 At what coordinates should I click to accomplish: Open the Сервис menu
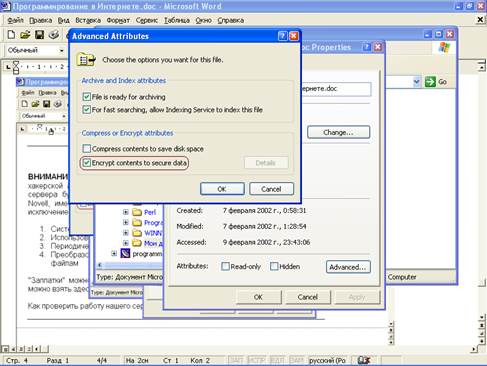click(x=147, y=20)
